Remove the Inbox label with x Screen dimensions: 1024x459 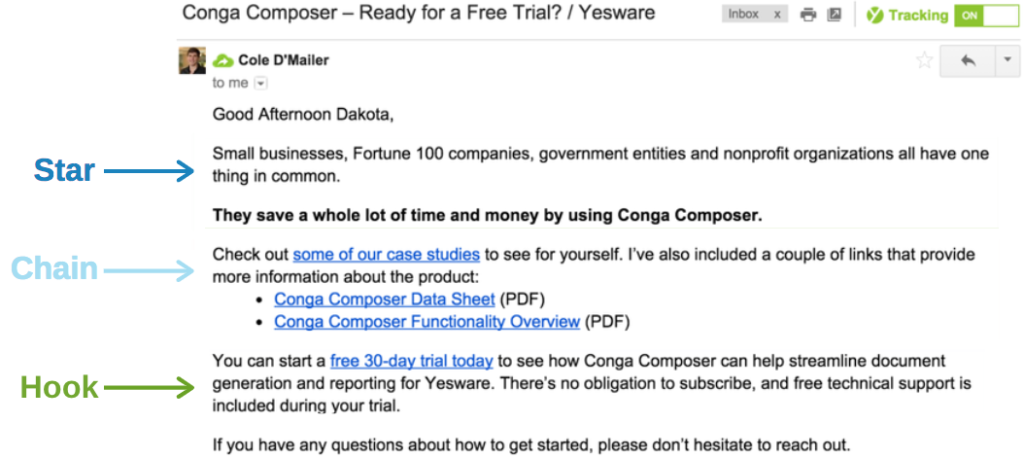pos(777,14)
